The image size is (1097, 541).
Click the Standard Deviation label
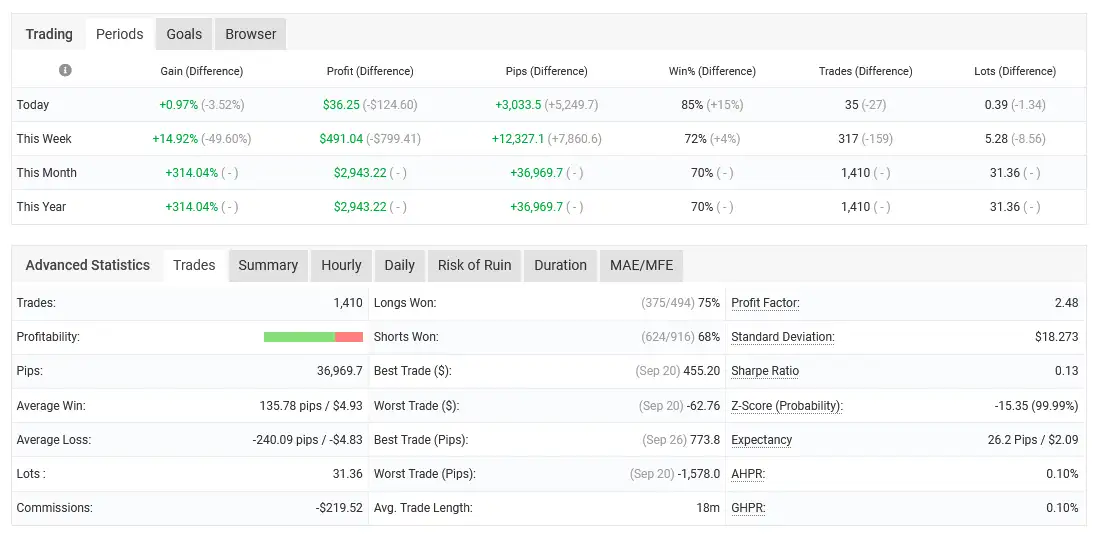[x=782, y=337]
